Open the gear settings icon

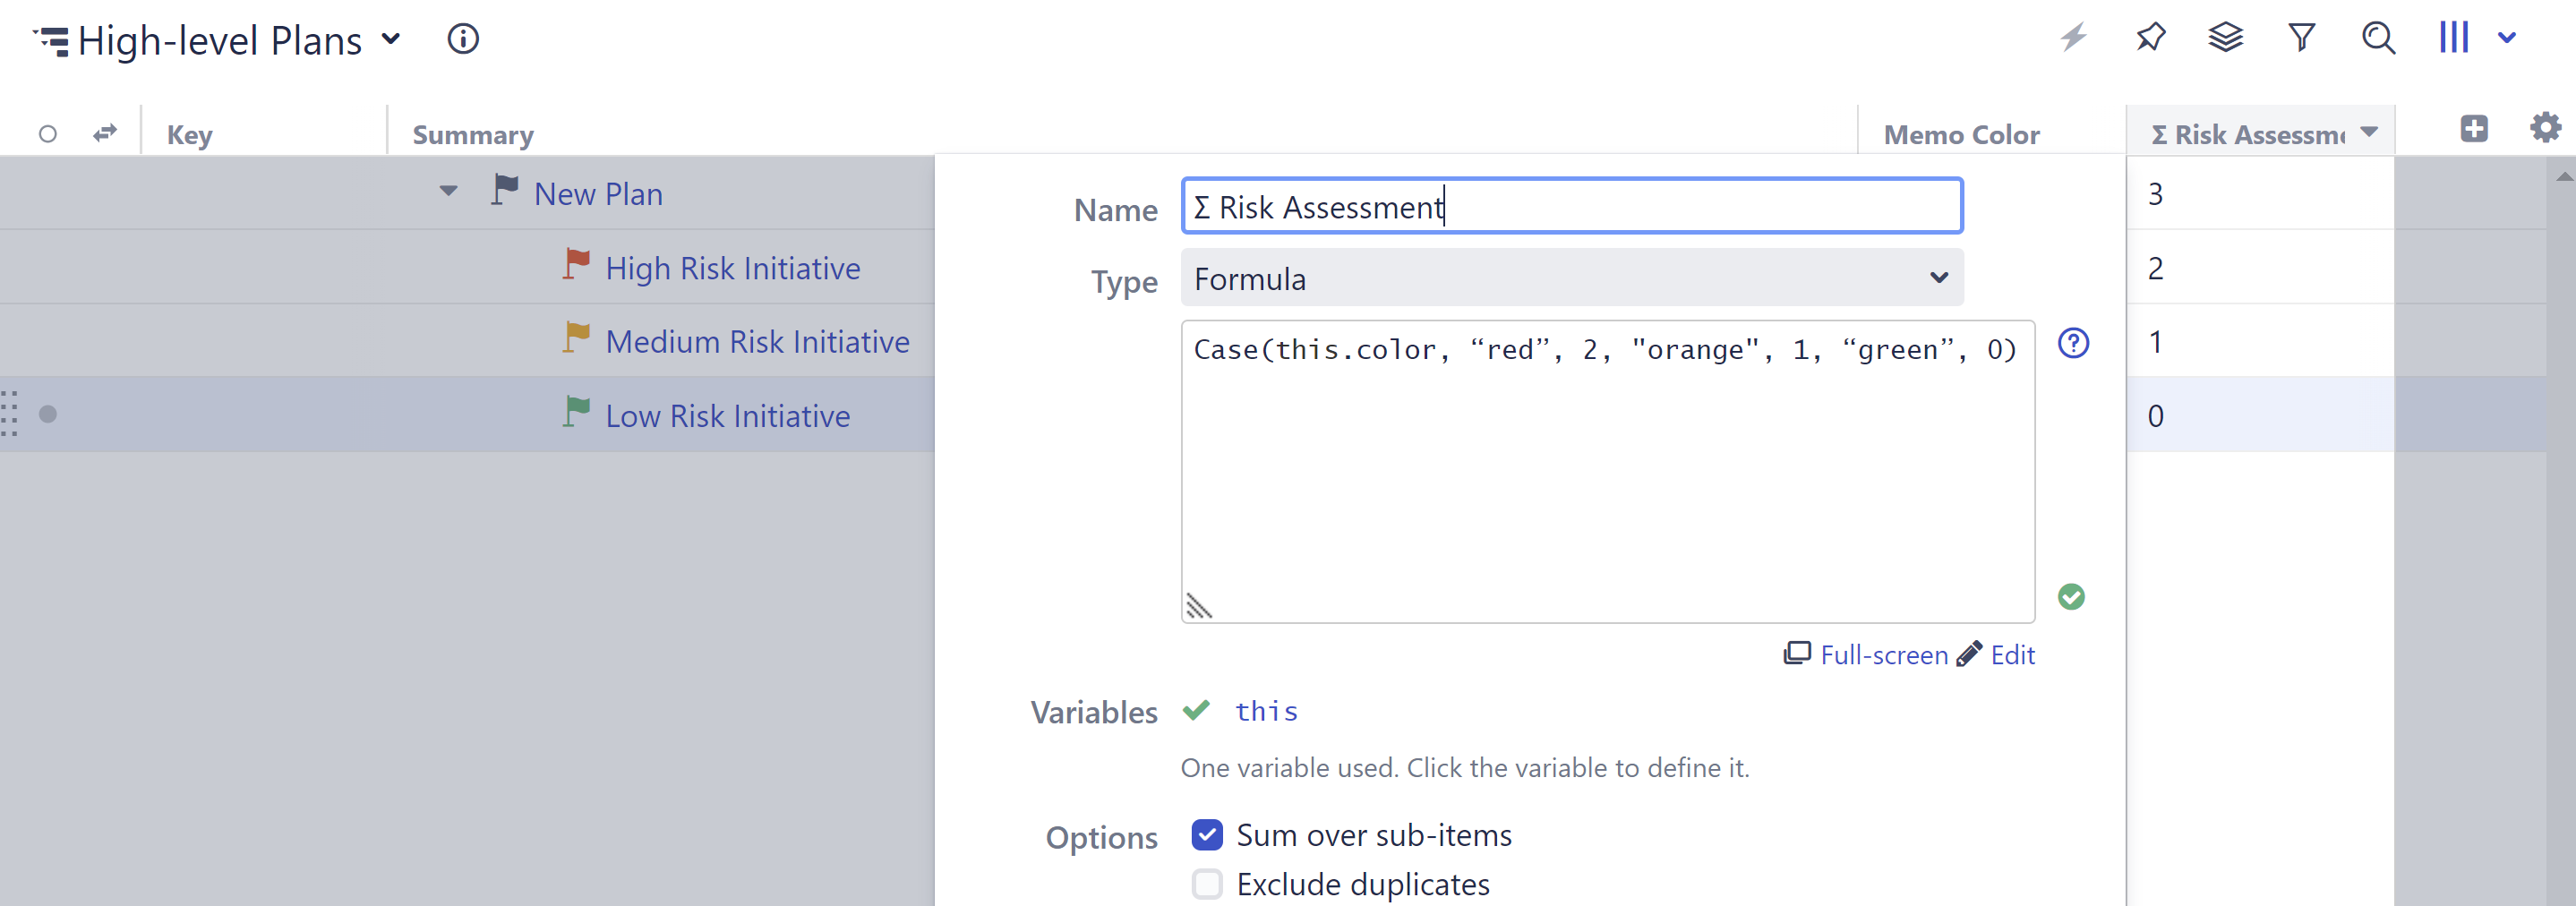[2544, 128]
